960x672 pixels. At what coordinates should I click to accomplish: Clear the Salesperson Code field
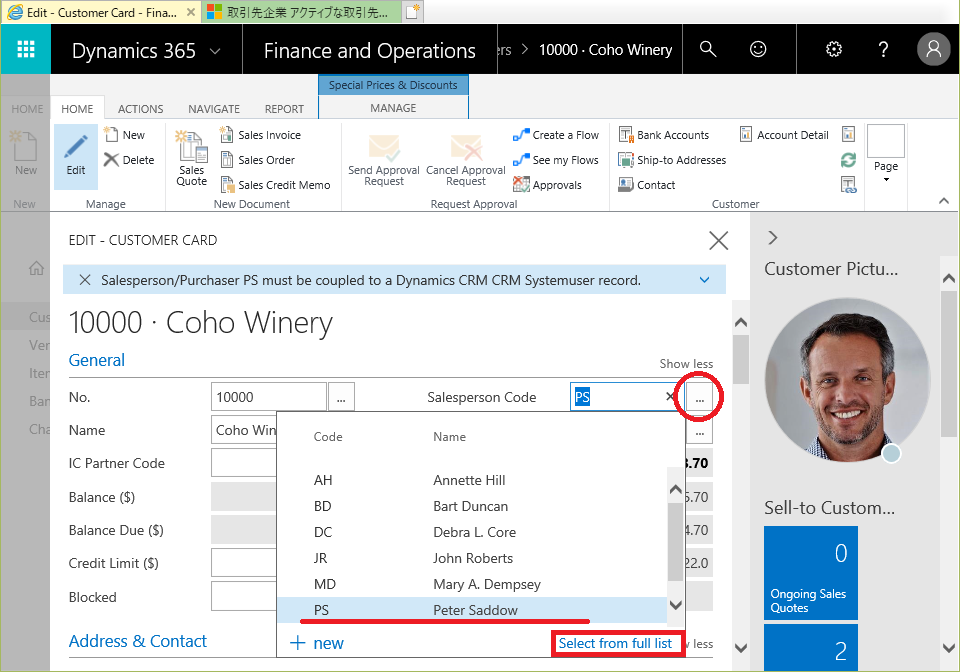[670, 397]
